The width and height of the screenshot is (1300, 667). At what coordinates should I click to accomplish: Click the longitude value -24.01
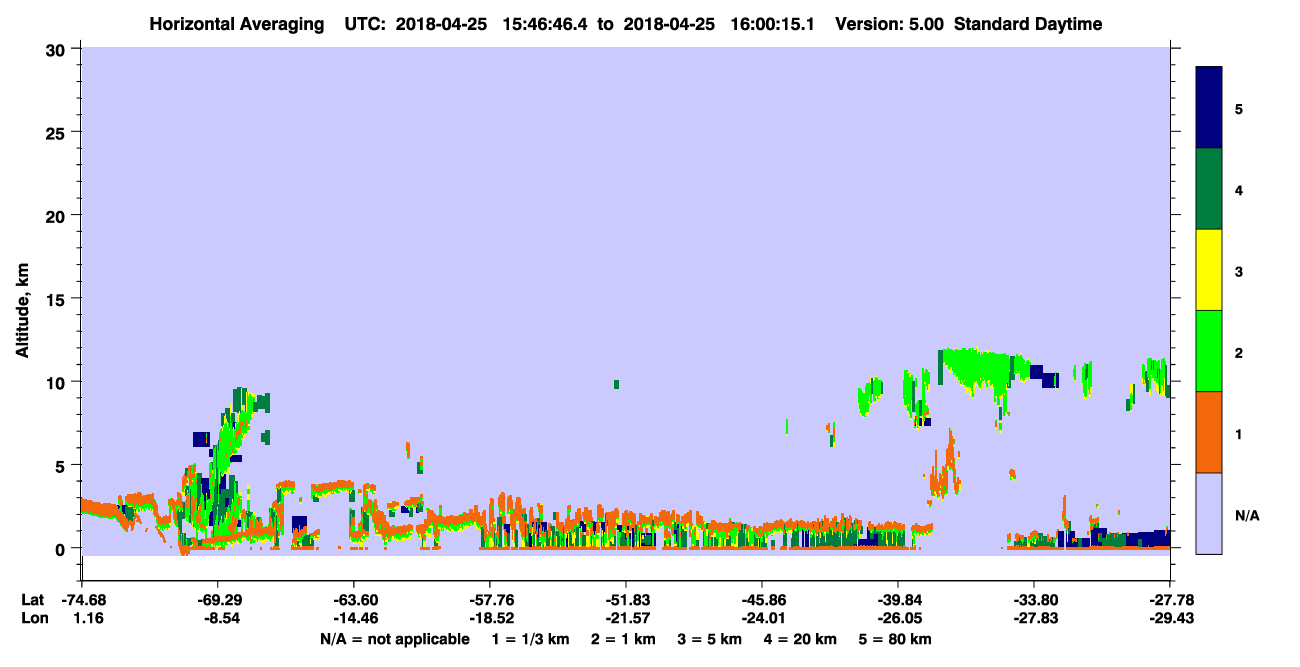click(x=762, y=618)
